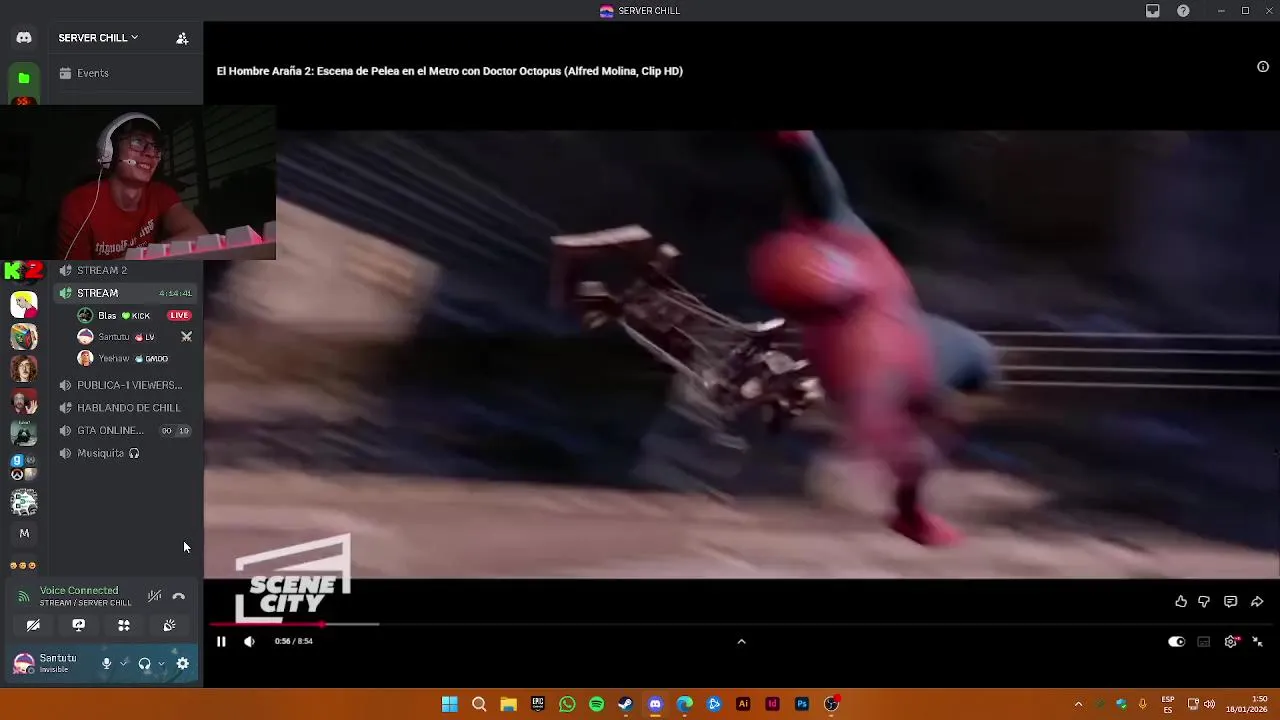Open Illustrator from the taskbar
This screenshot has height=720, width=1280.
[743, 704]
